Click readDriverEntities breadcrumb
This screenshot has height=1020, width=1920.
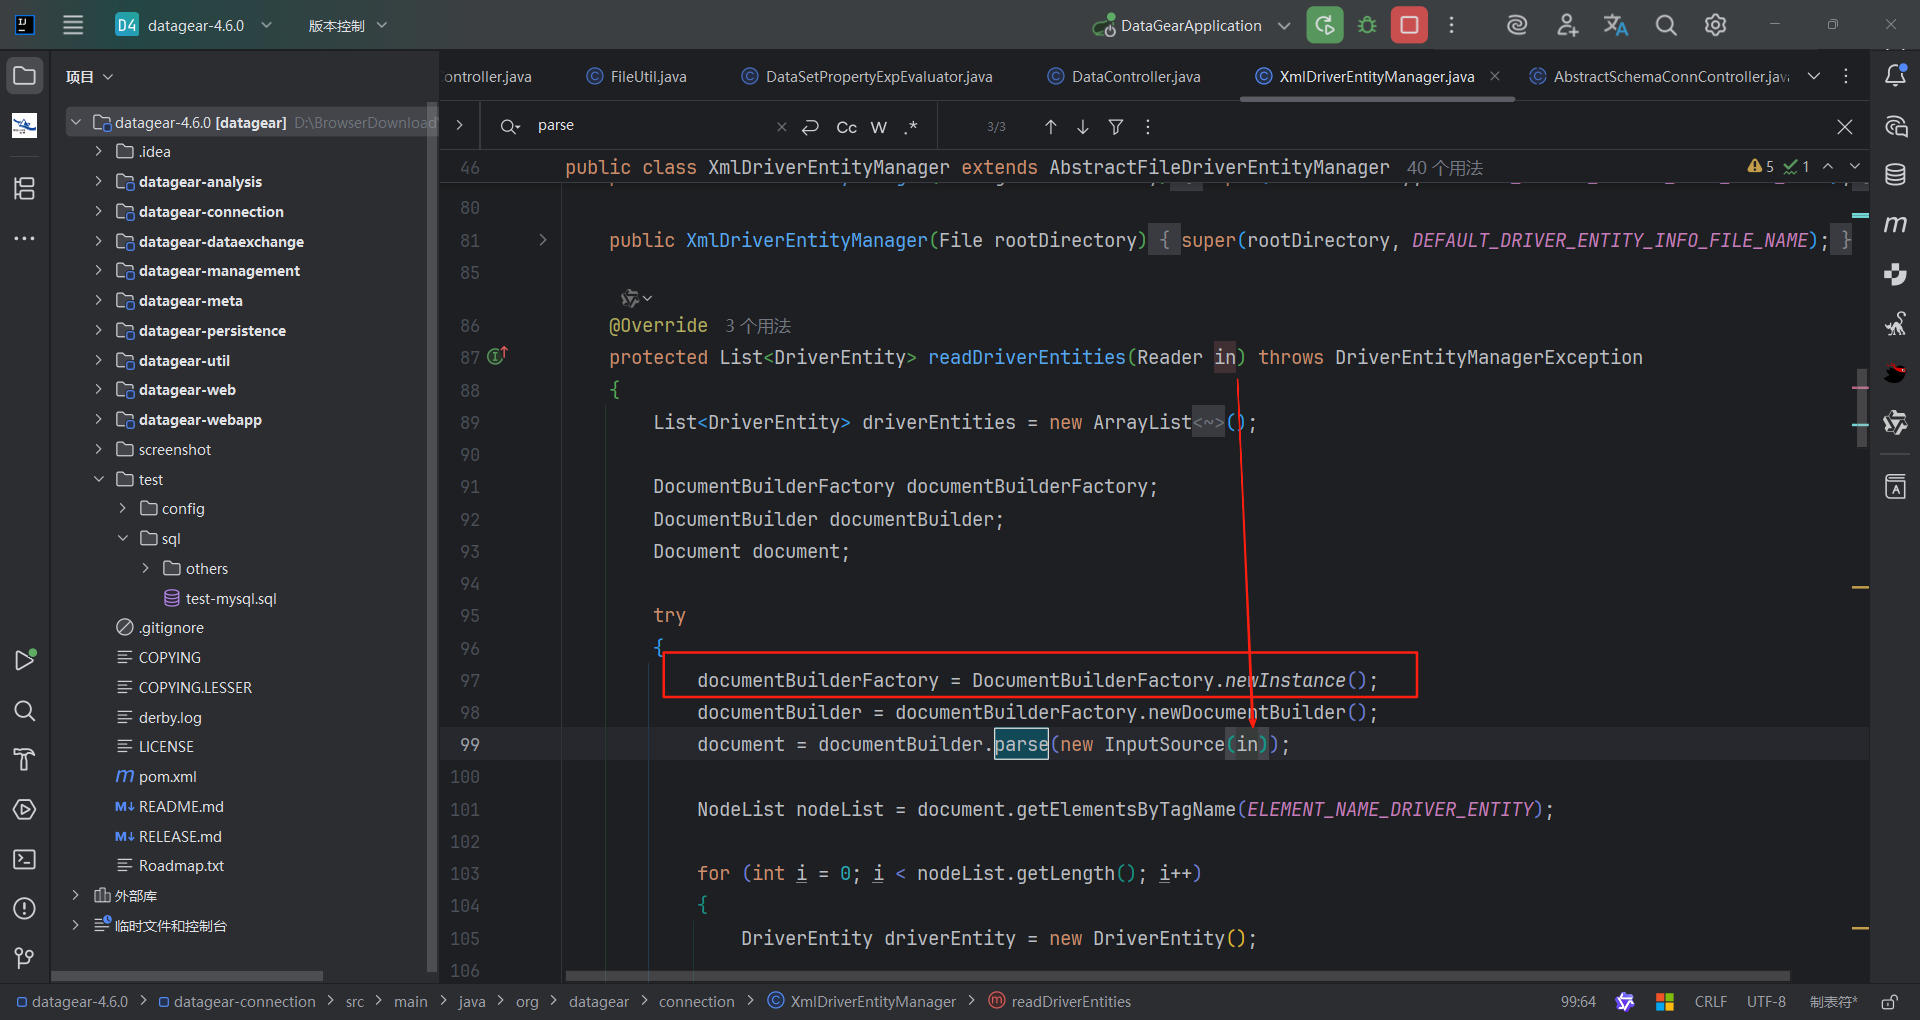[x=1059, y=1001]
